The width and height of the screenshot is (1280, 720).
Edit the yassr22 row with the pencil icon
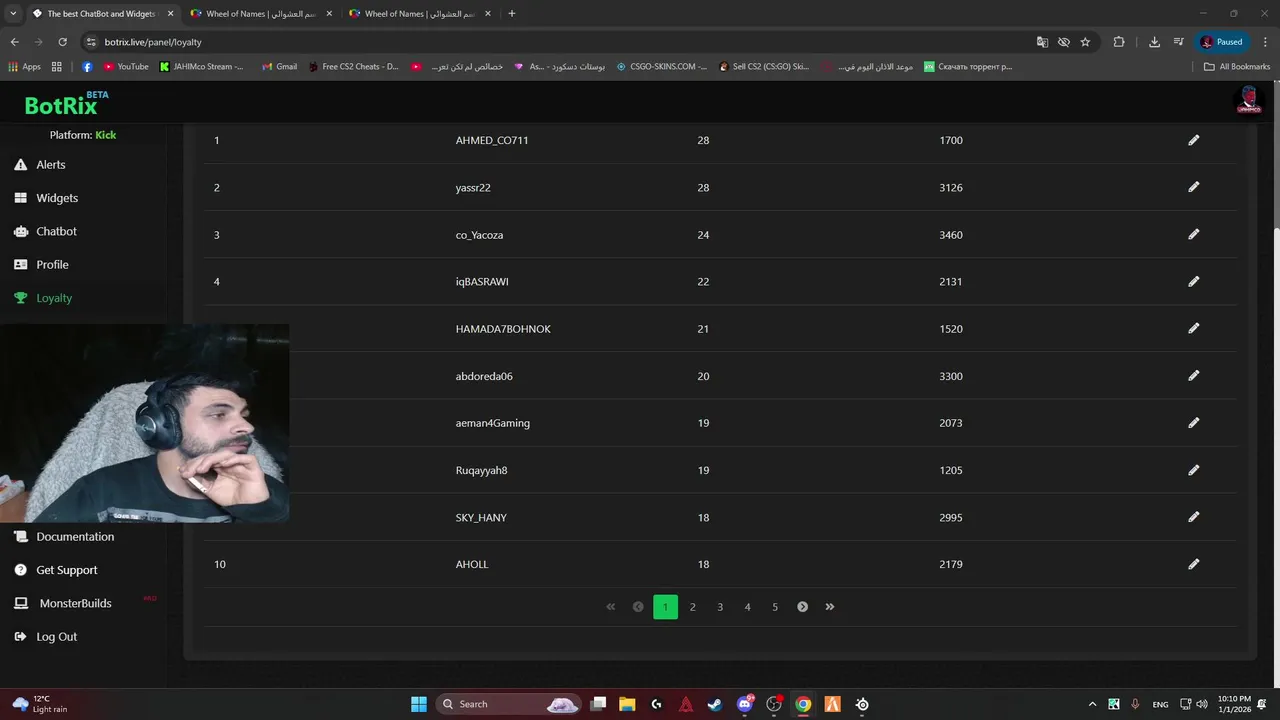1193,187
